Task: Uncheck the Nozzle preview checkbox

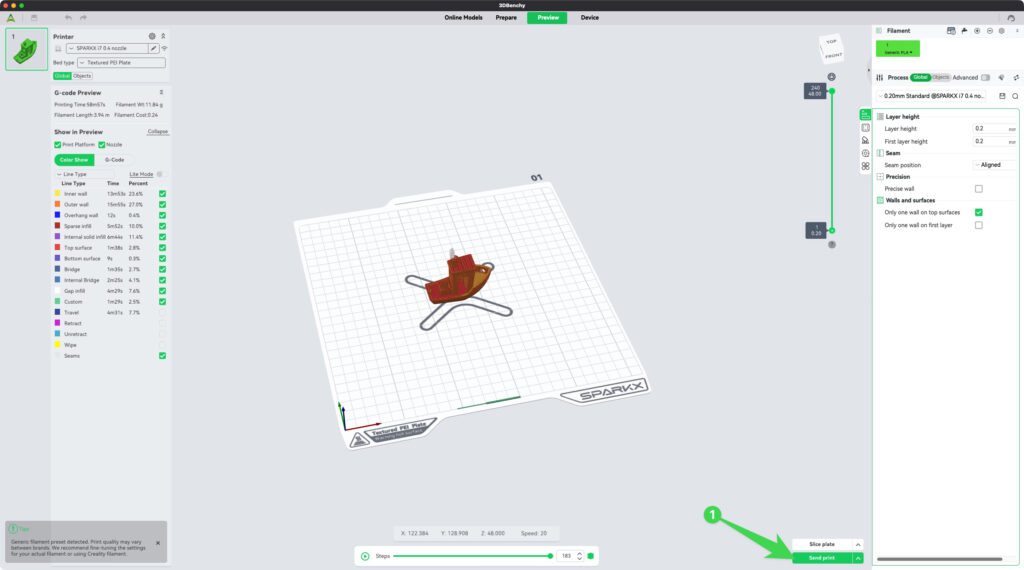Action: pyautogui.click(x=102, y=145)
